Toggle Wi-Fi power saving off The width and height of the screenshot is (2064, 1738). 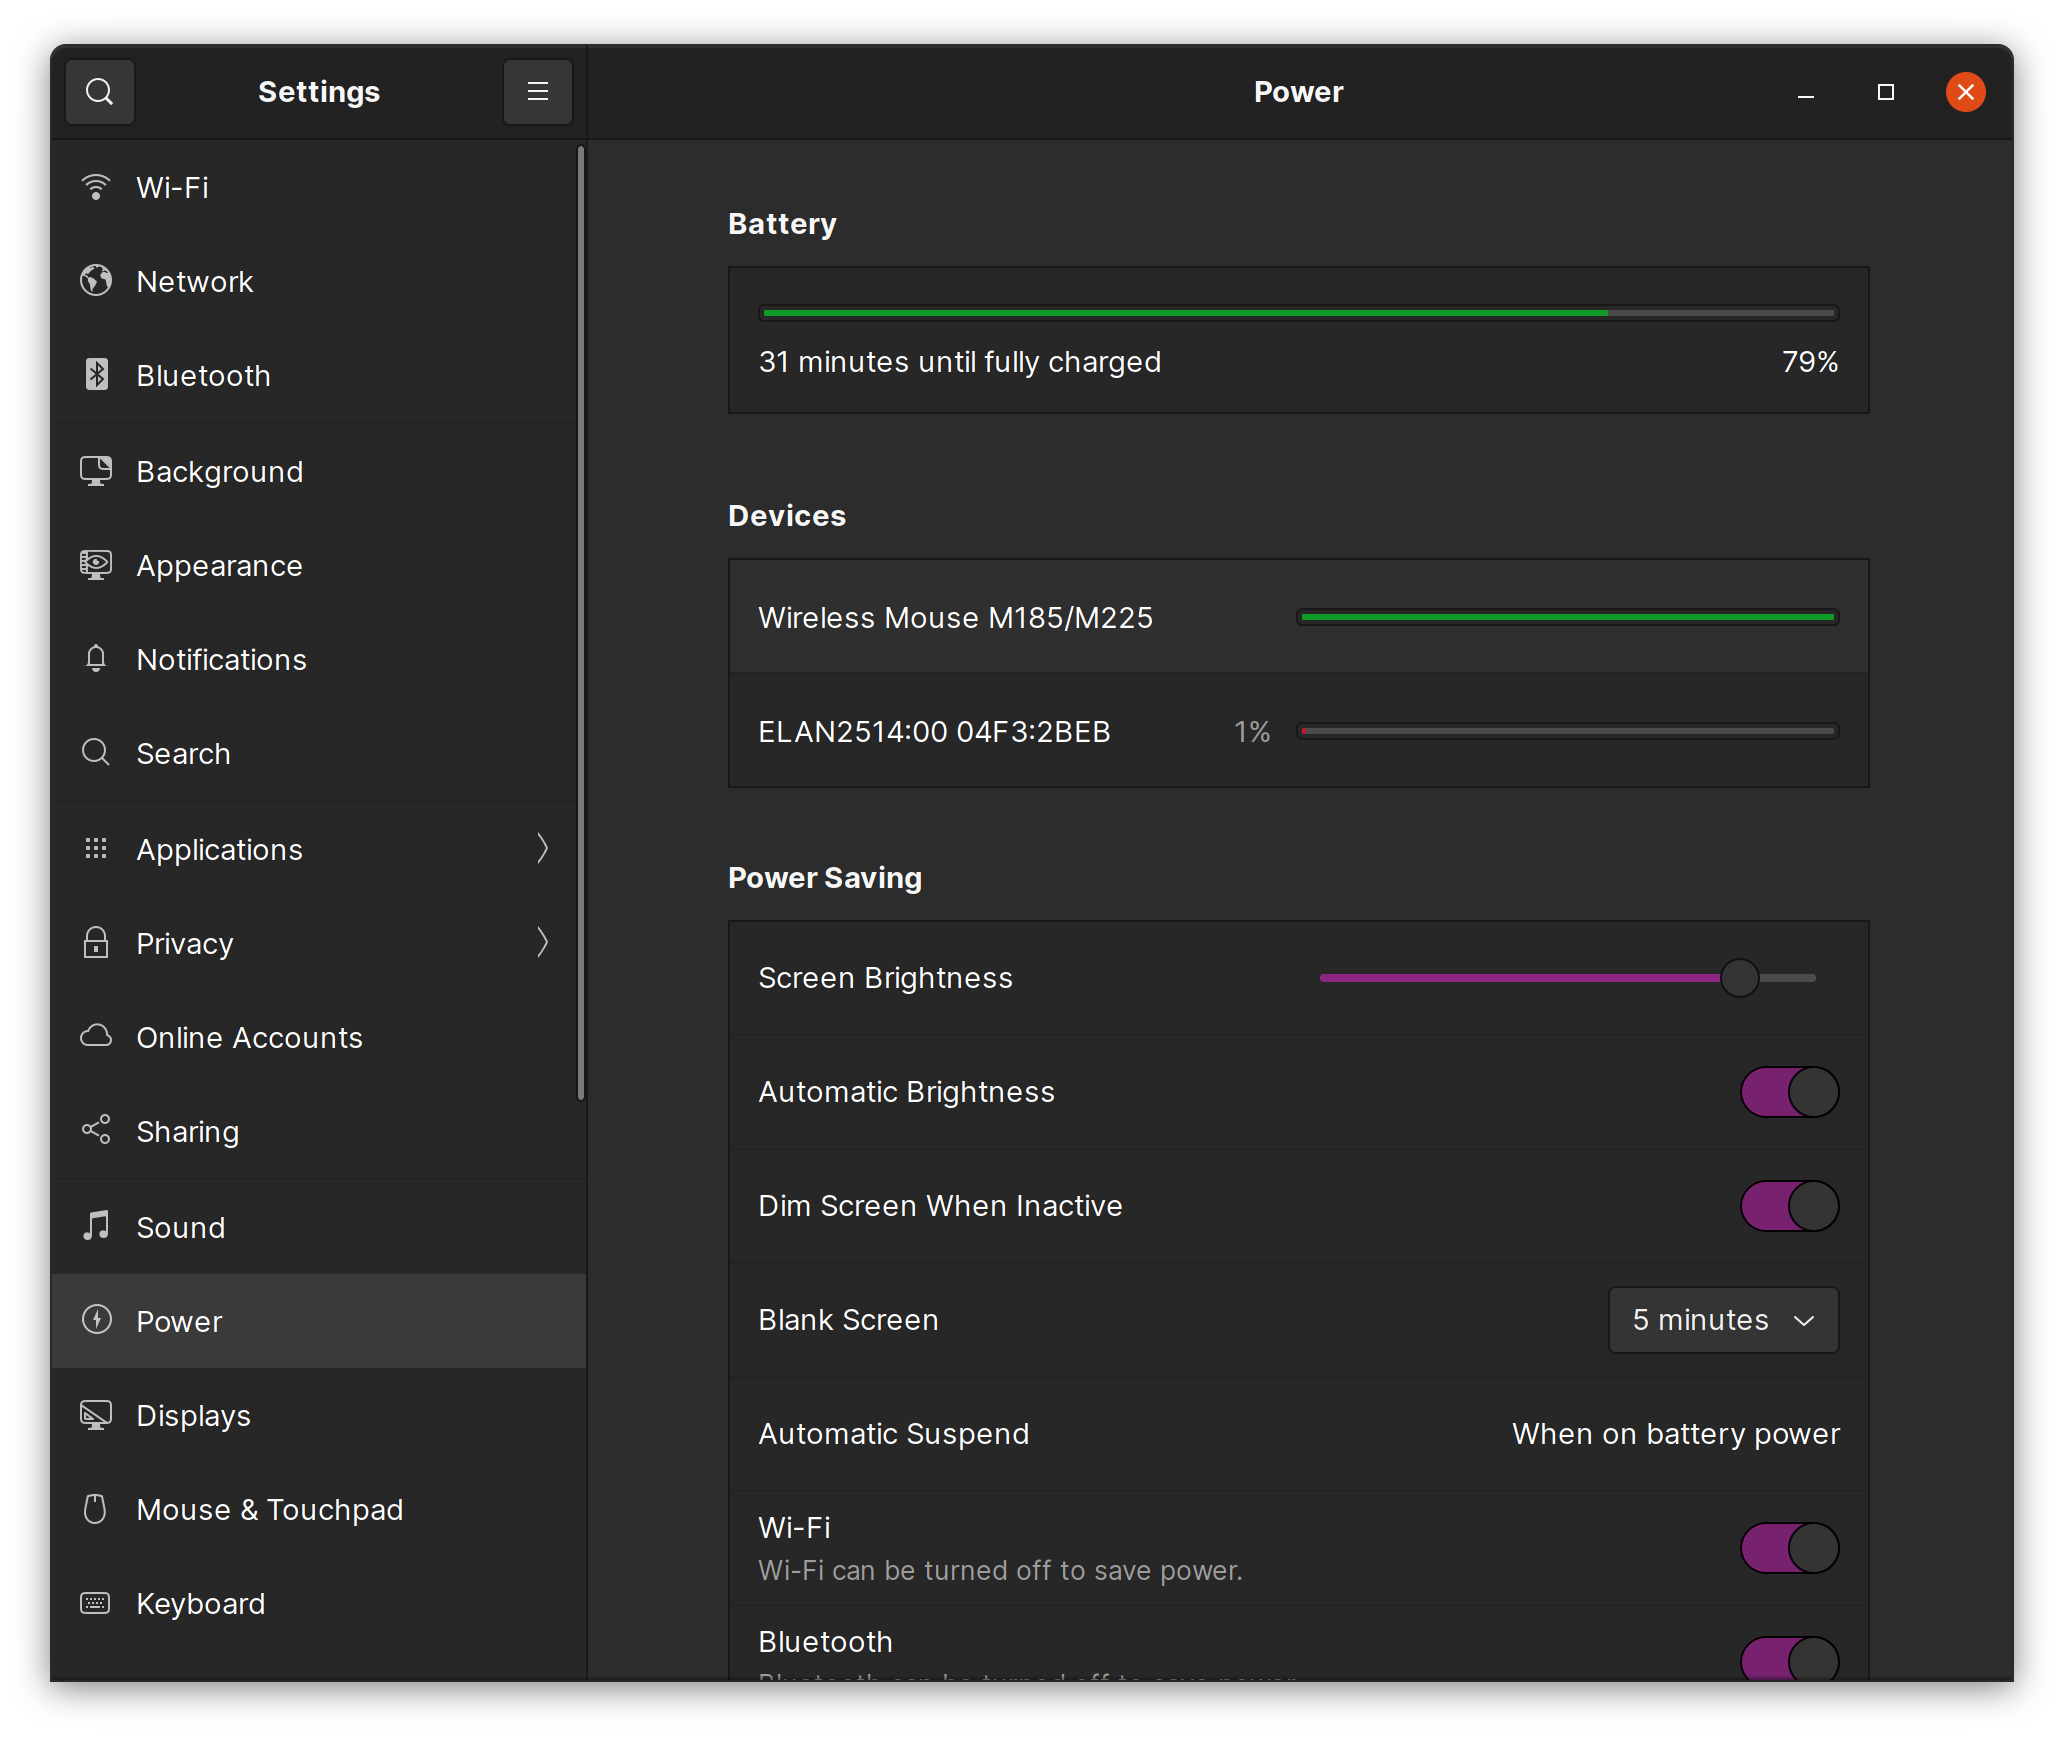pos(1788,1548)
